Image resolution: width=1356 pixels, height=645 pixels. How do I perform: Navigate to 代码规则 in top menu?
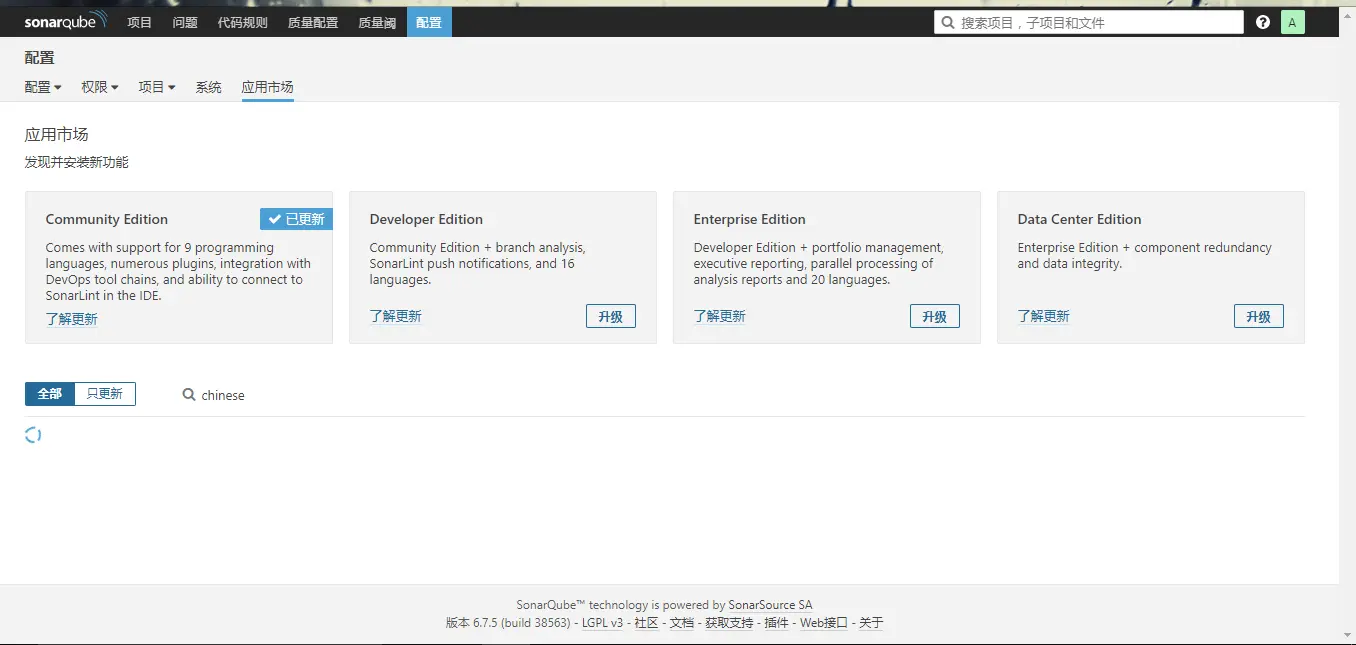pyautogui.click(x=241, y=21)
